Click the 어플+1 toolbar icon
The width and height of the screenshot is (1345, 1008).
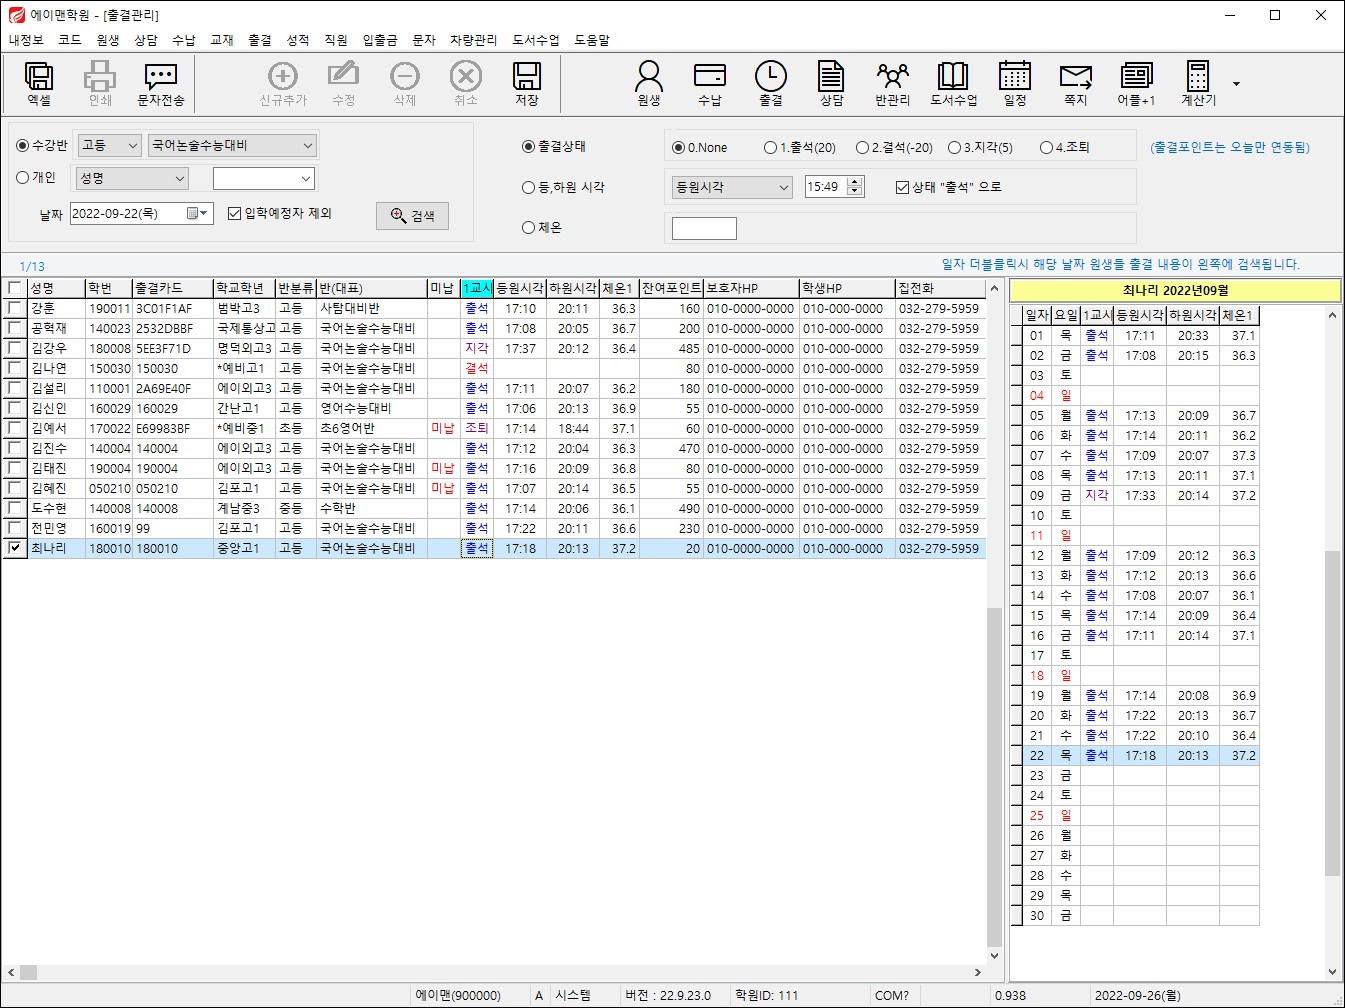point(1137,83)
